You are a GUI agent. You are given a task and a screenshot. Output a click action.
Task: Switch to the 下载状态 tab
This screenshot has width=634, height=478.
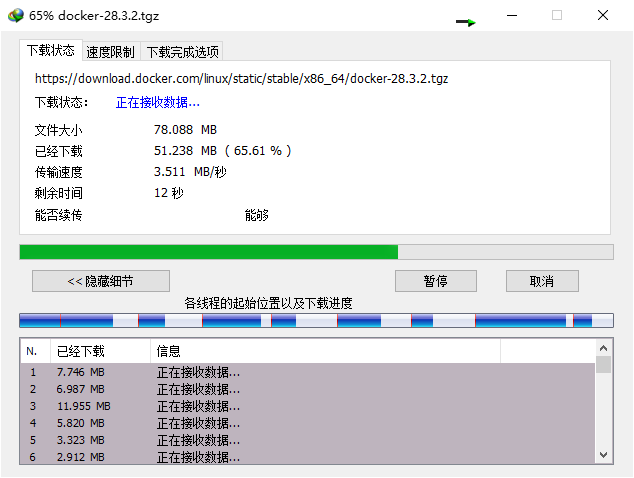(x=51, y=51)
